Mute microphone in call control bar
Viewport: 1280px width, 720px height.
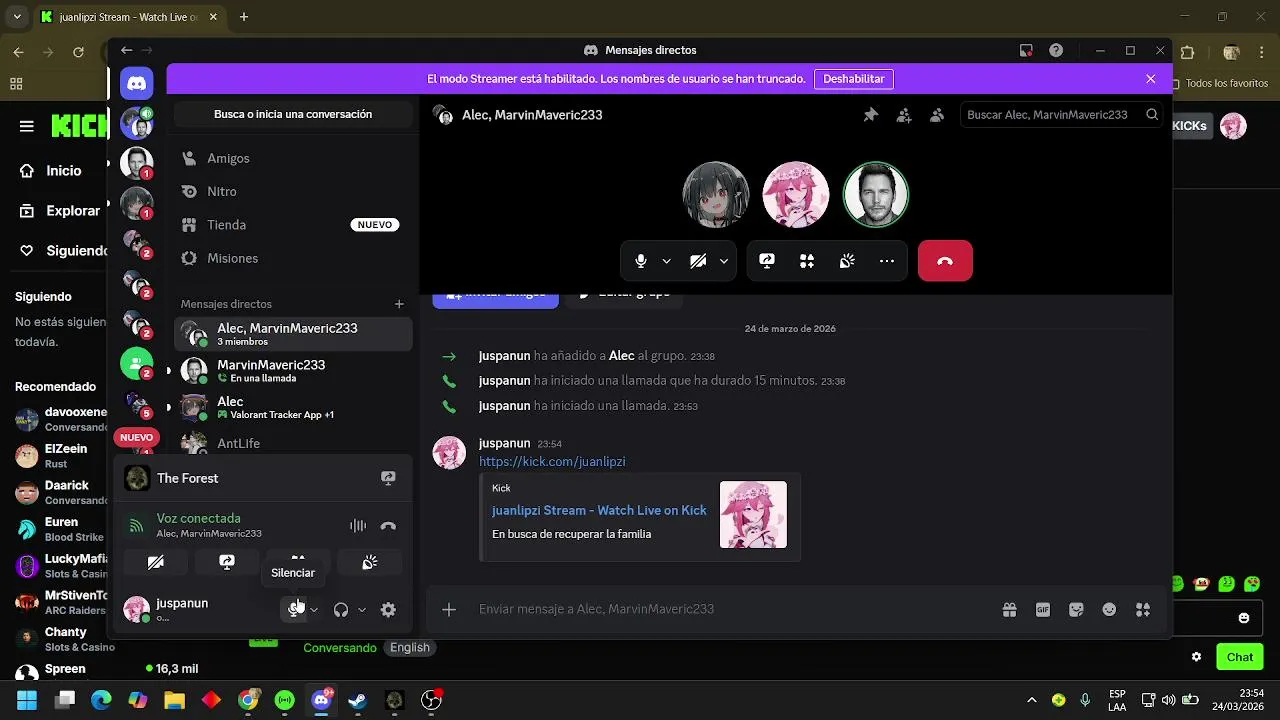click(x=641, y=261)
